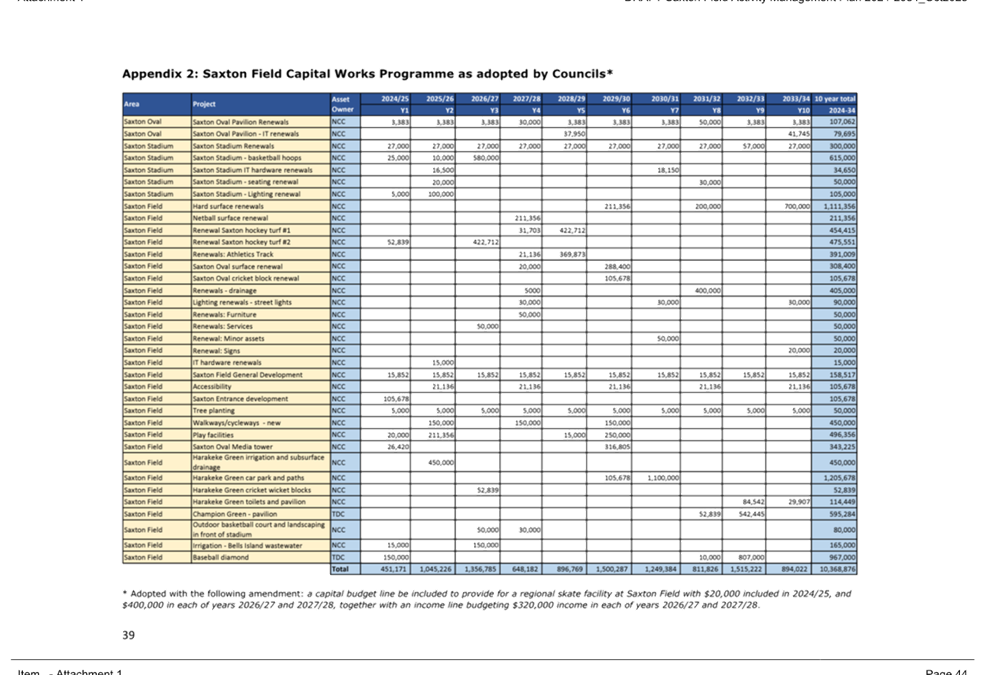Screen dimensions: 984x675
Task: Click 'Saxton Stadium - Lighting renewal' project
Action: click(x=260, y=194)
